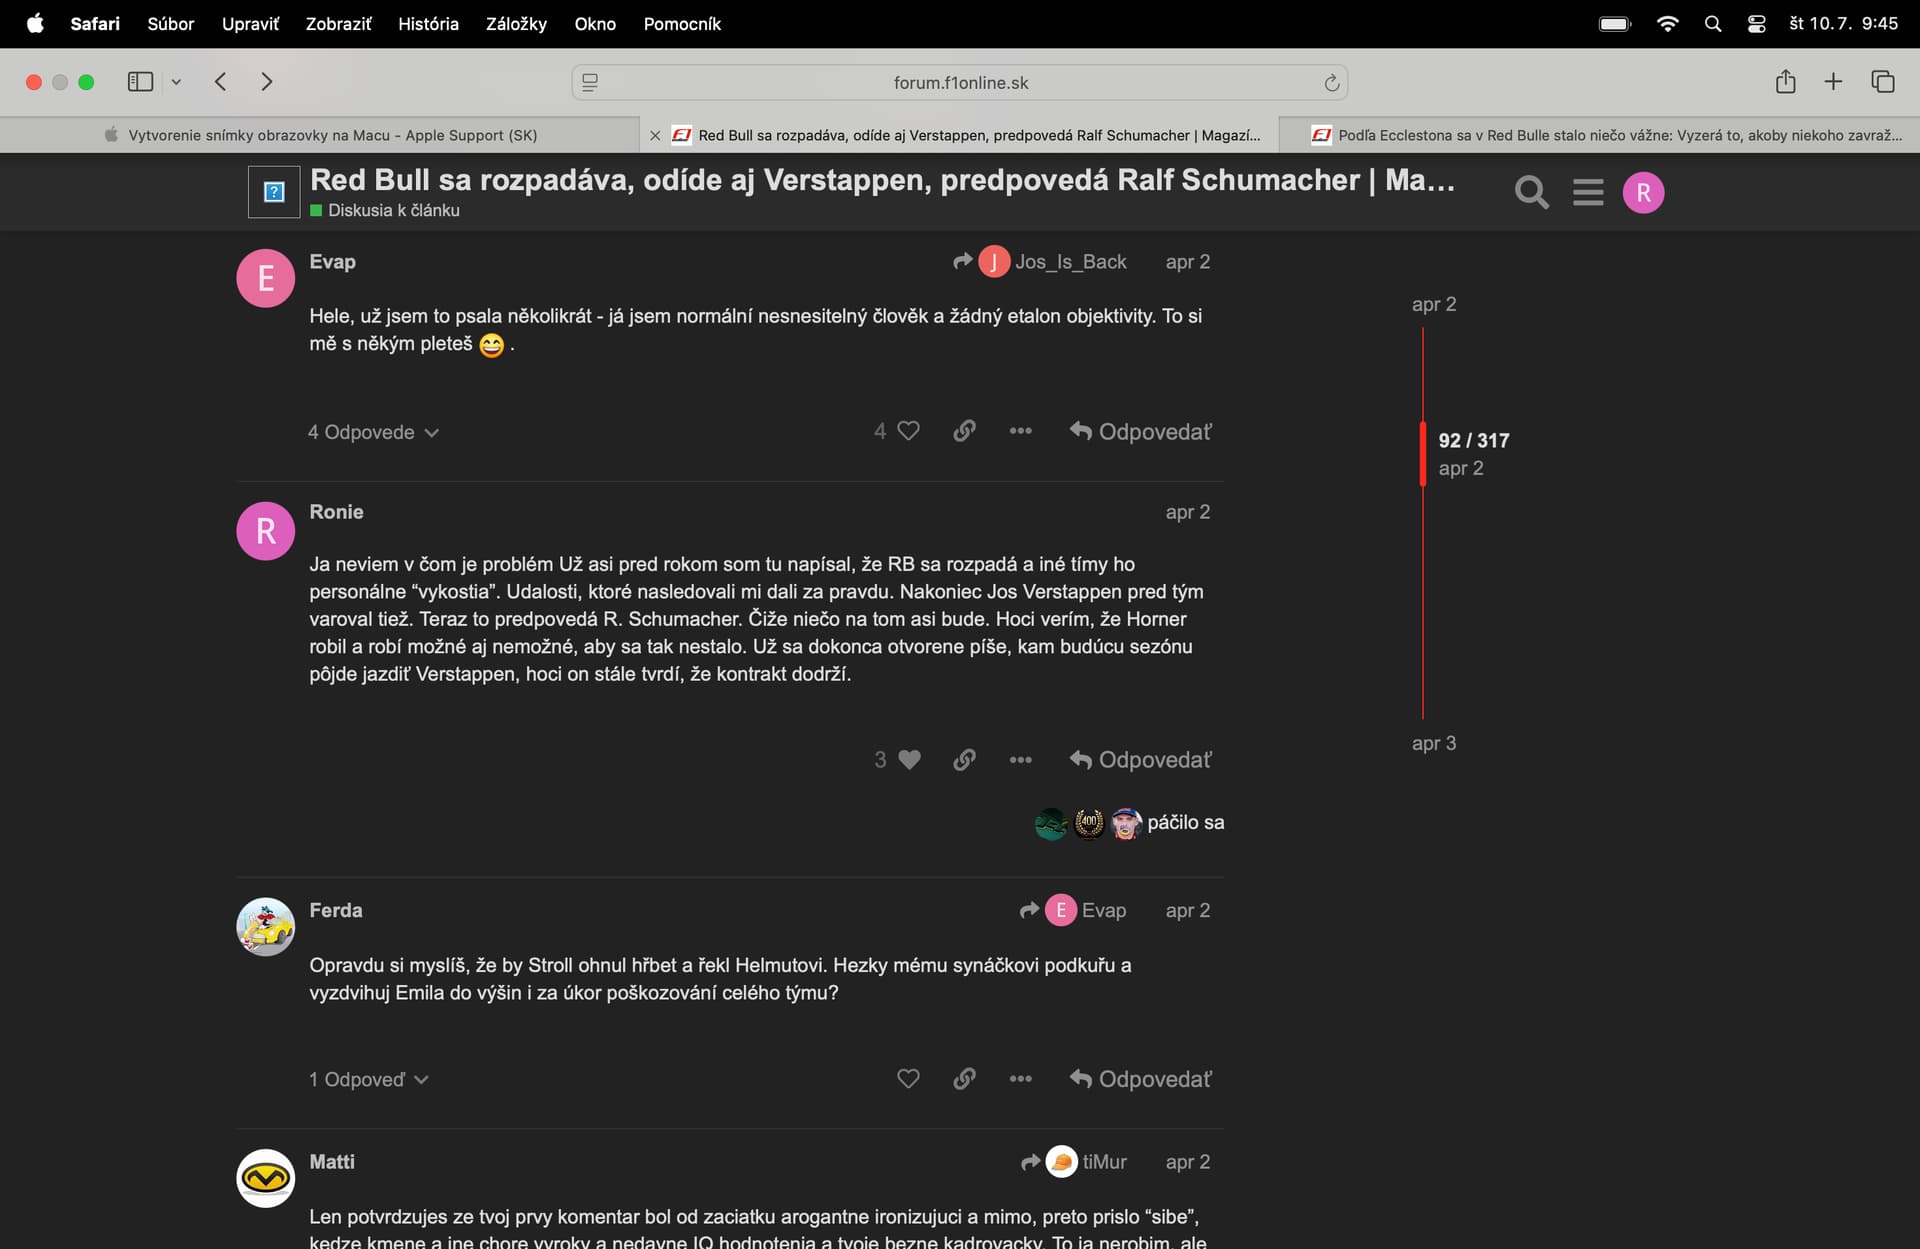Image resolution: width=1920 pixels, height=1249 pixels.
Task: Jump to apr 3 at the timeline bottom
Action: 1434,743
